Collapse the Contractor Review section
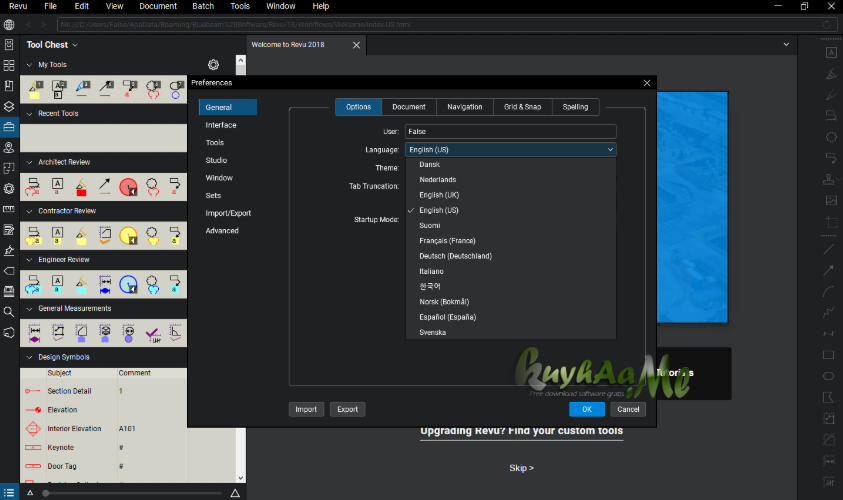The width and height of the screenshot is (843, 500). click(30, 211)
